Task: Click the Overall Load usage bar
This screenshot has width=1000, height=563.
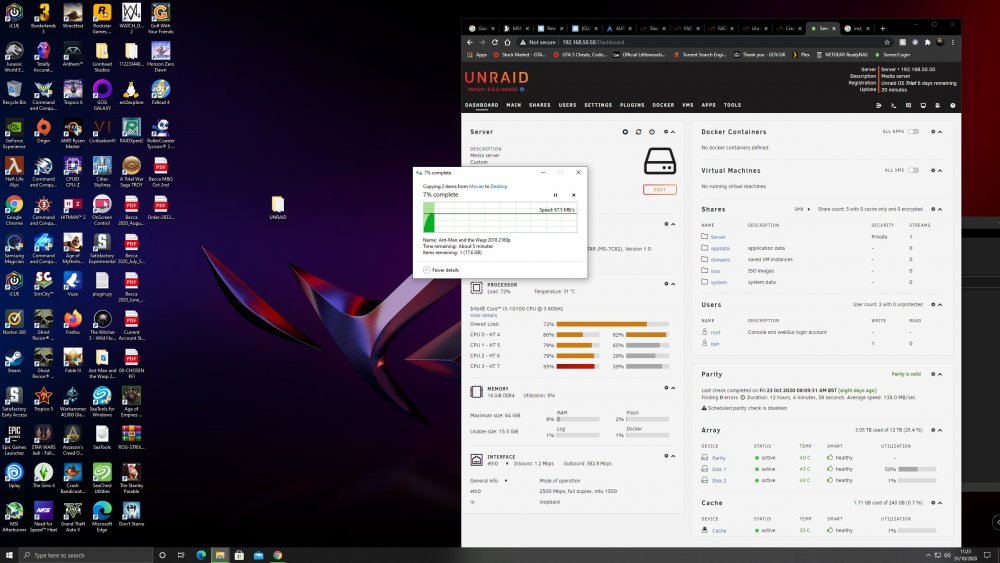Action: (612, 324)
